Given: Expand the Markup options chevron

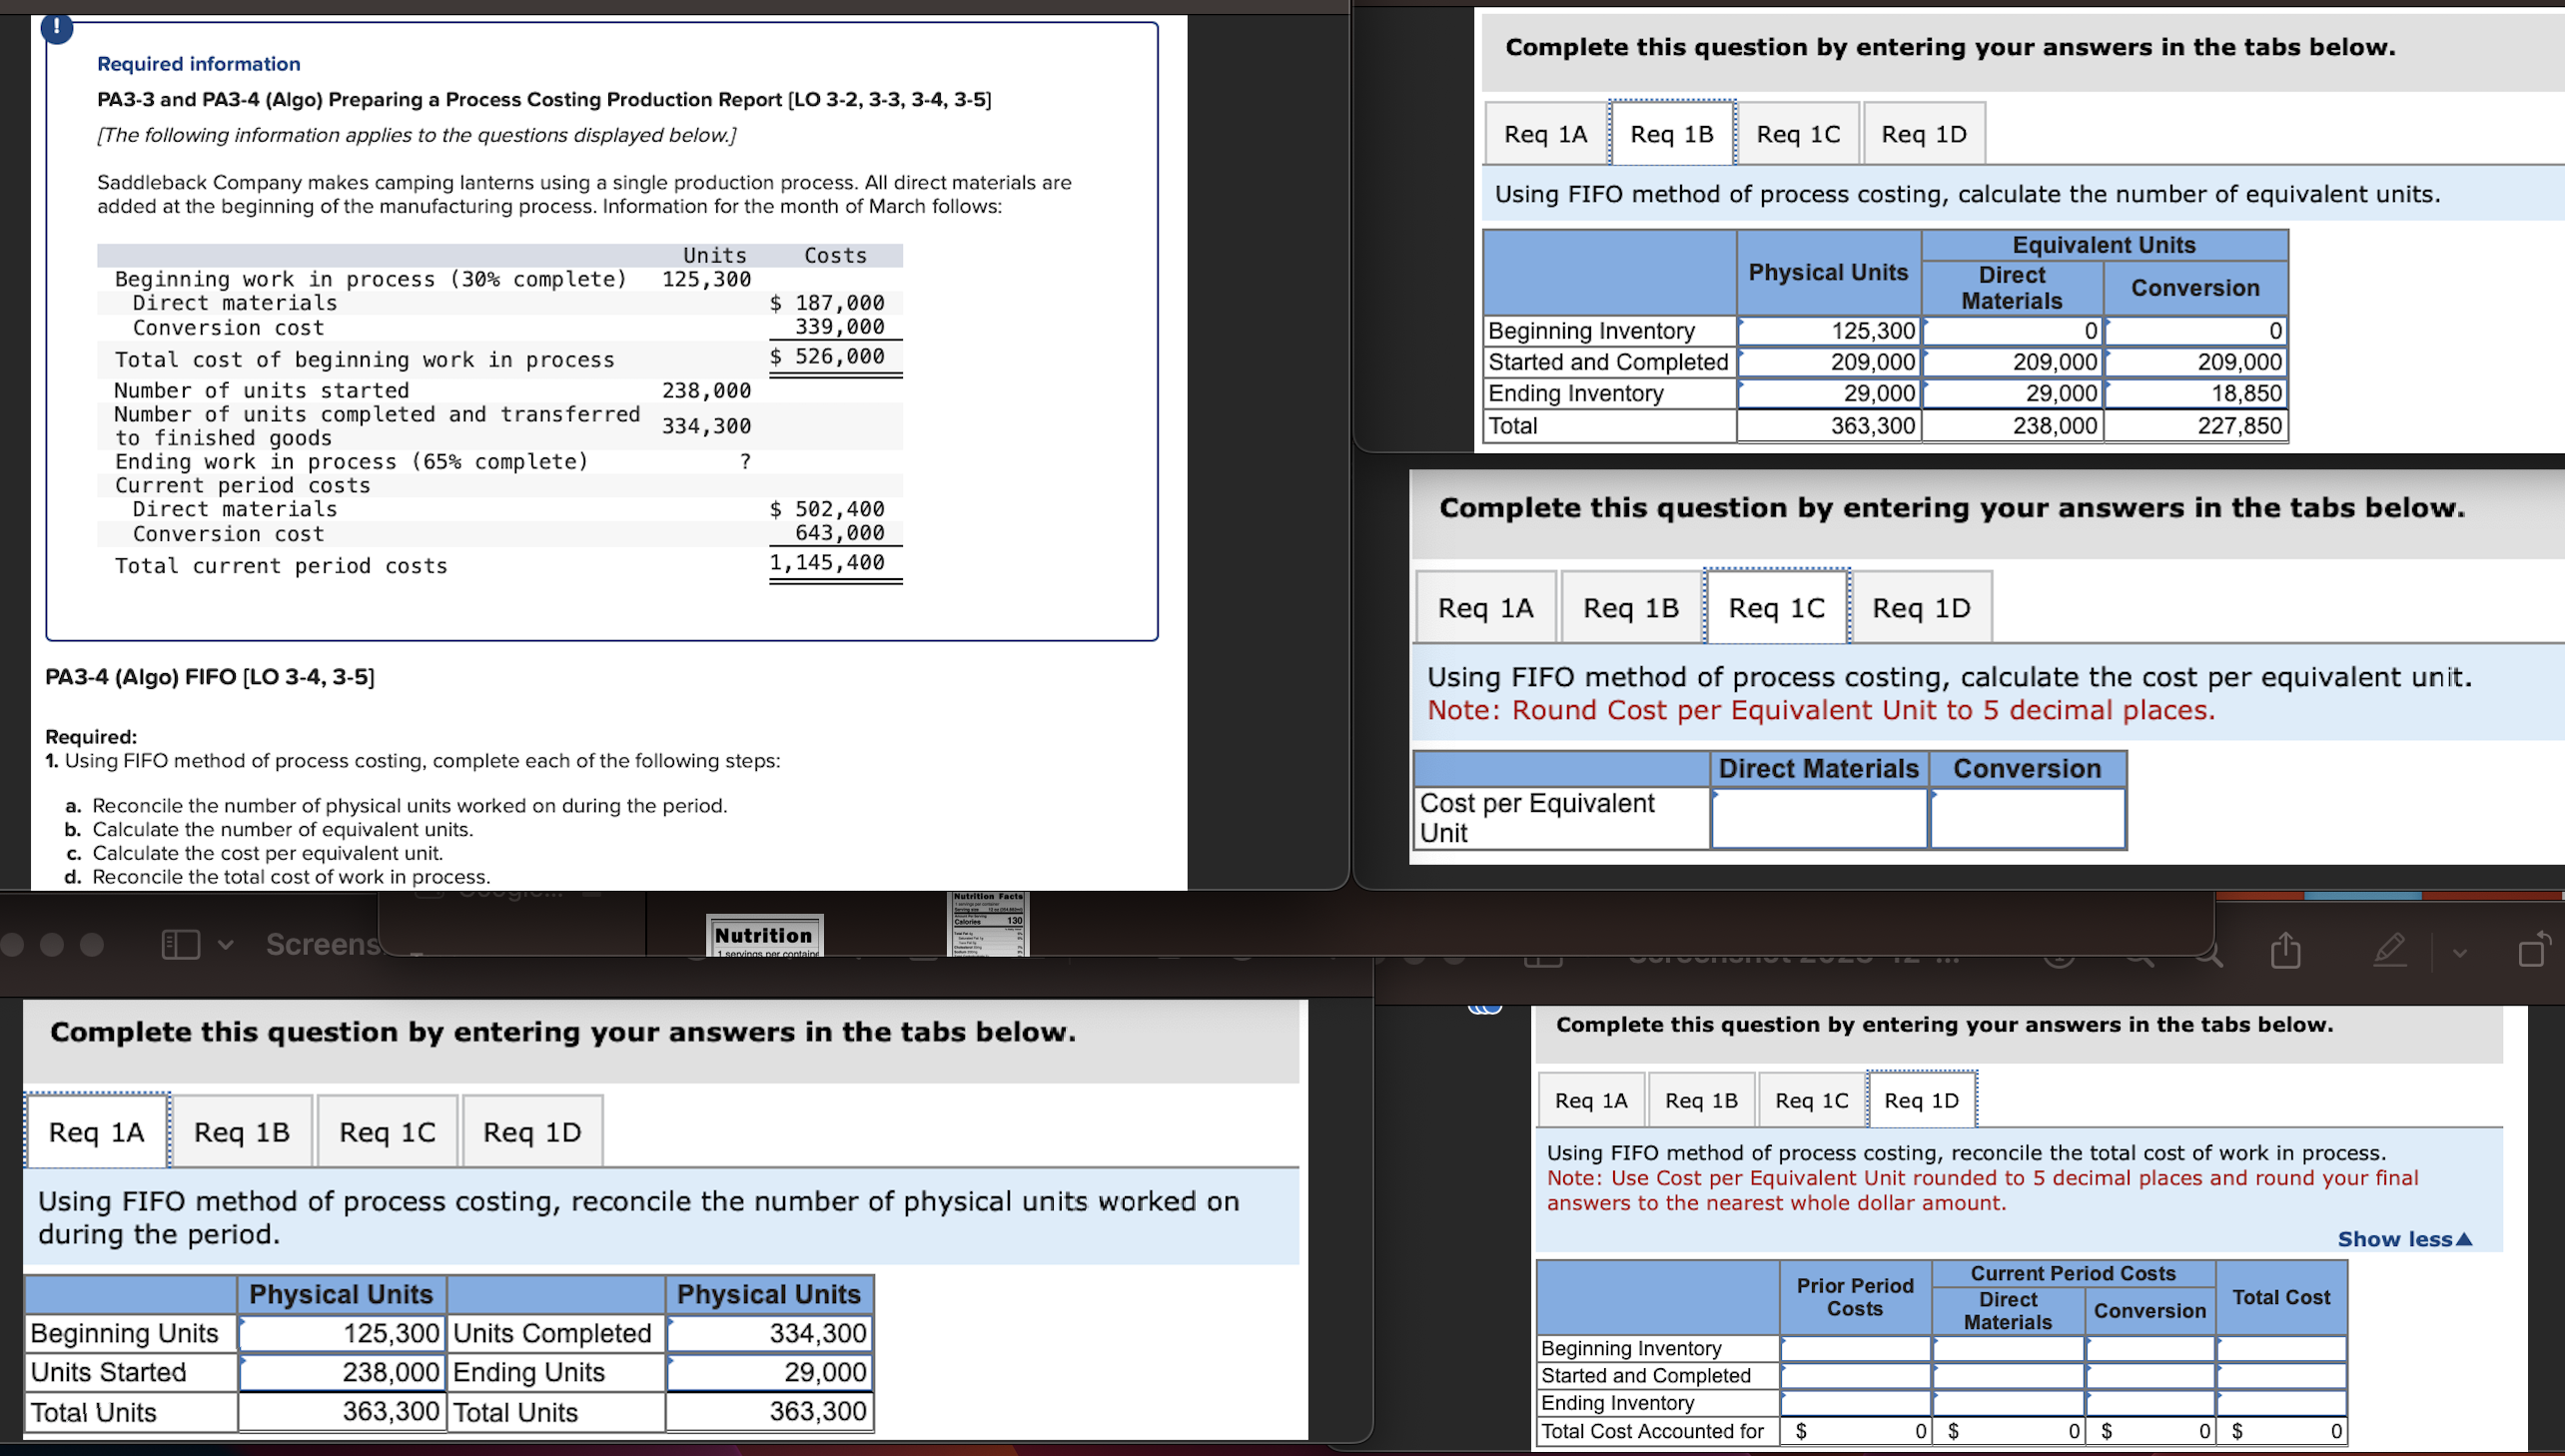Looking at the screenshot, I should [2459, 953].
